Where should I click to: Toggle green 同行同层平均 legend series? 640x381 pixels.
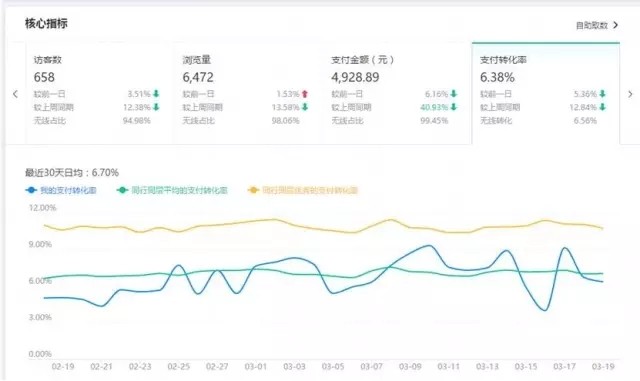(x=172, y=190)
